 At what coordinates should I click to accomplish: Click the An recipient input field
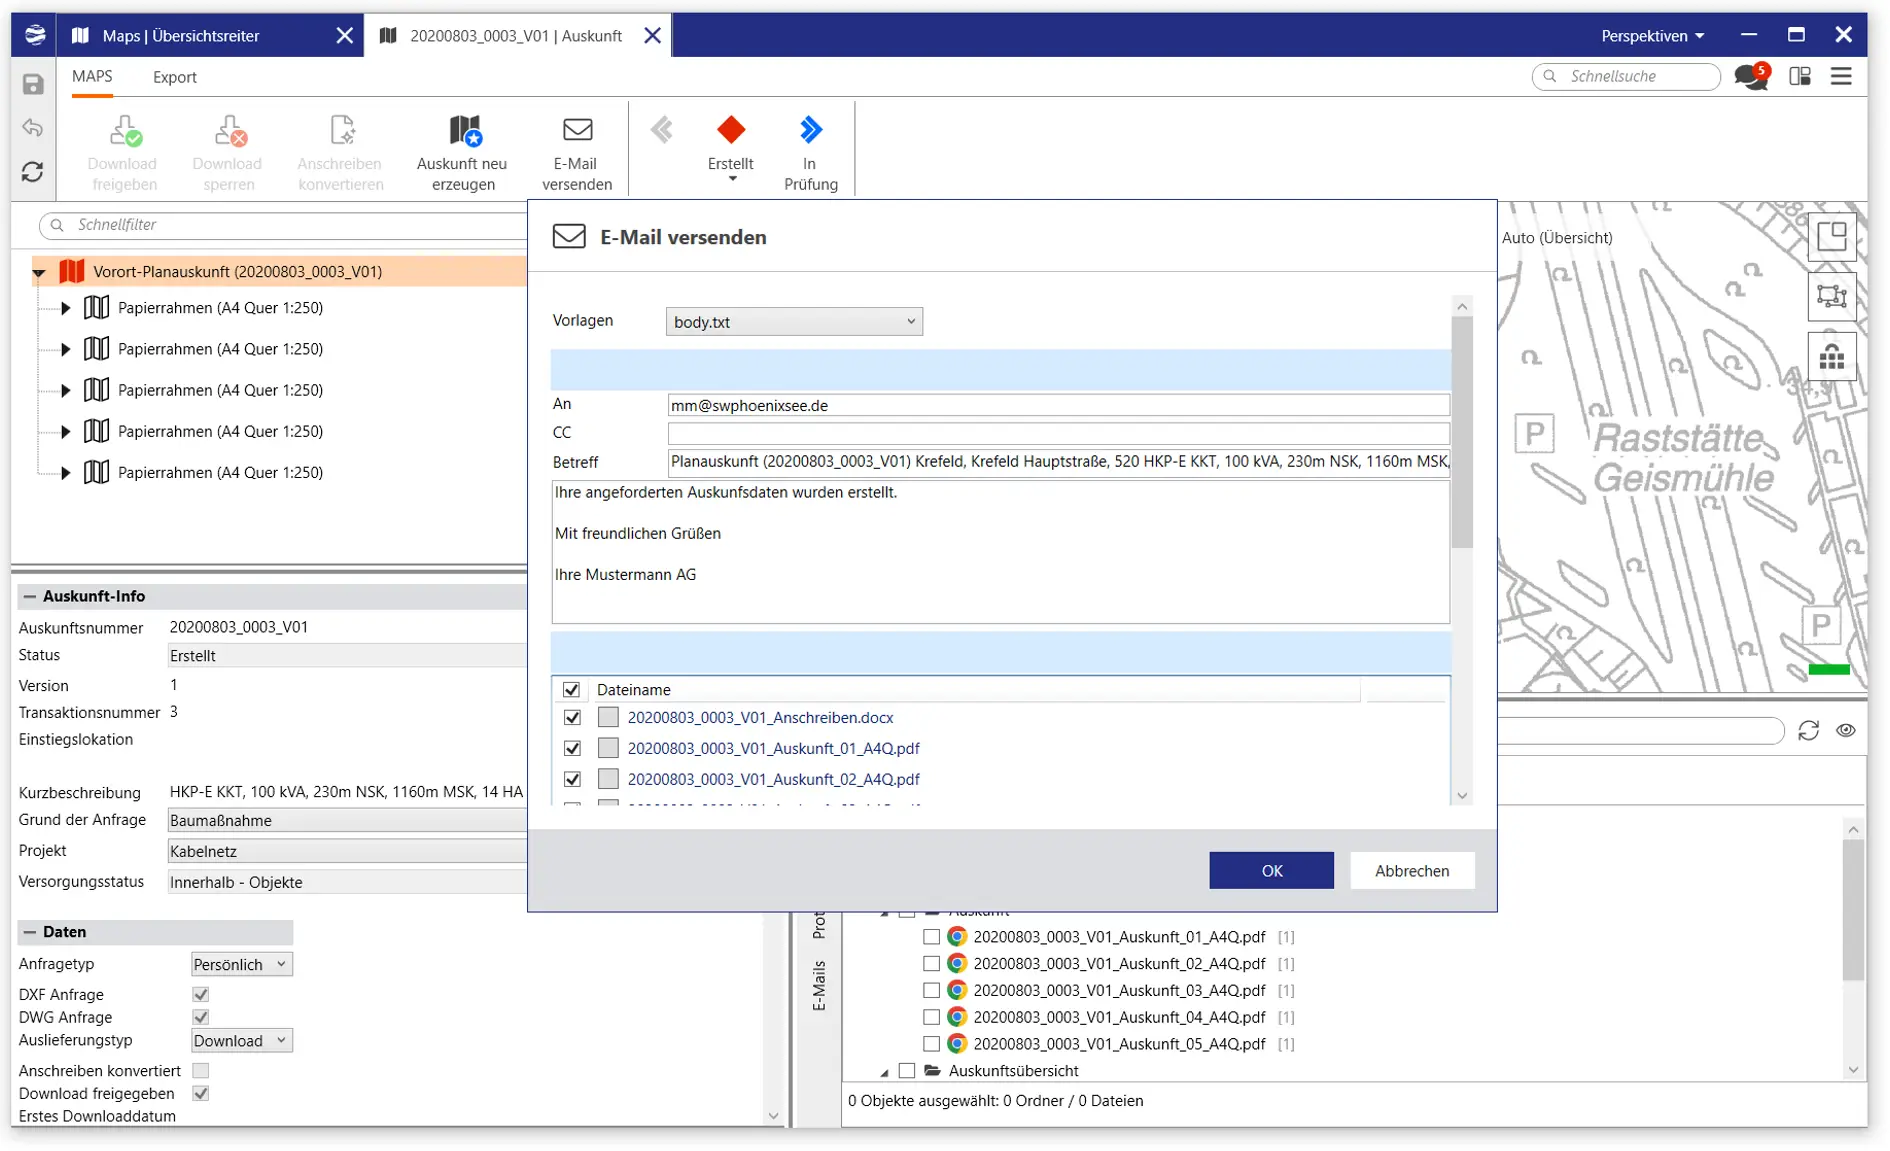click(x=1057, y=404)
